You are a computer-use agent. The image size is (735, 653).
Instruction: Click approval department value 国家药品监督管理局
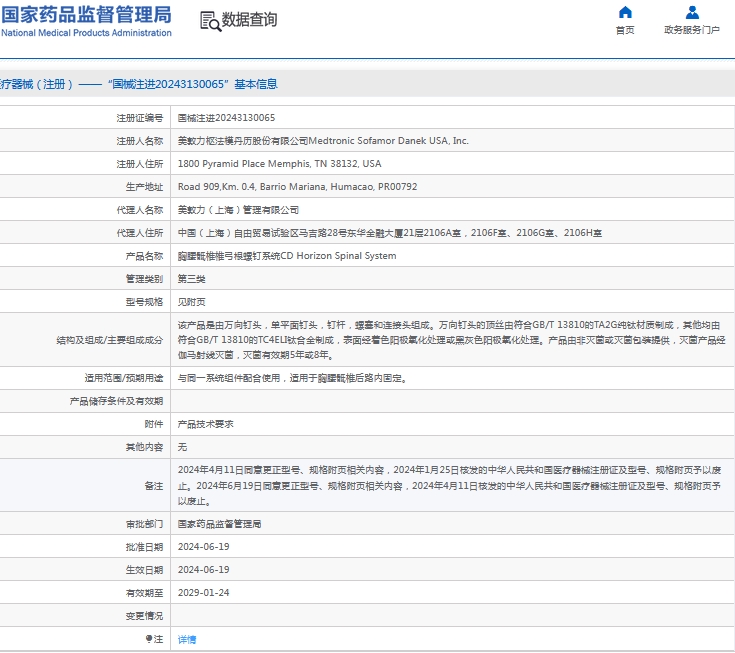pyautogui.click(x=219, y=524)
